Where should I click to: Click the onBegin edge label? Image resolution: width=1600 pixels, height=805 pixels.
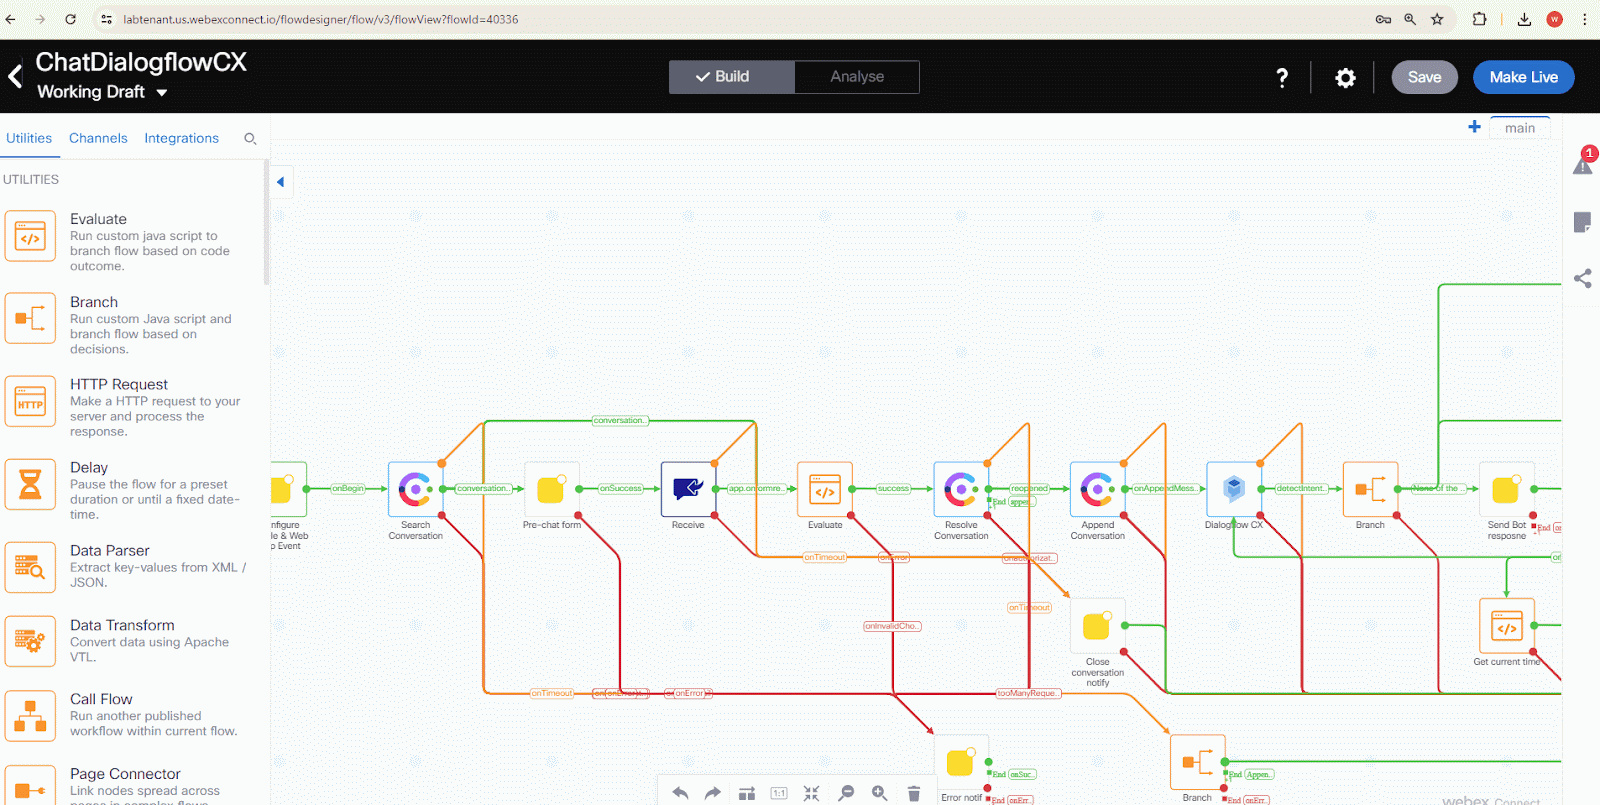point(348,489)
